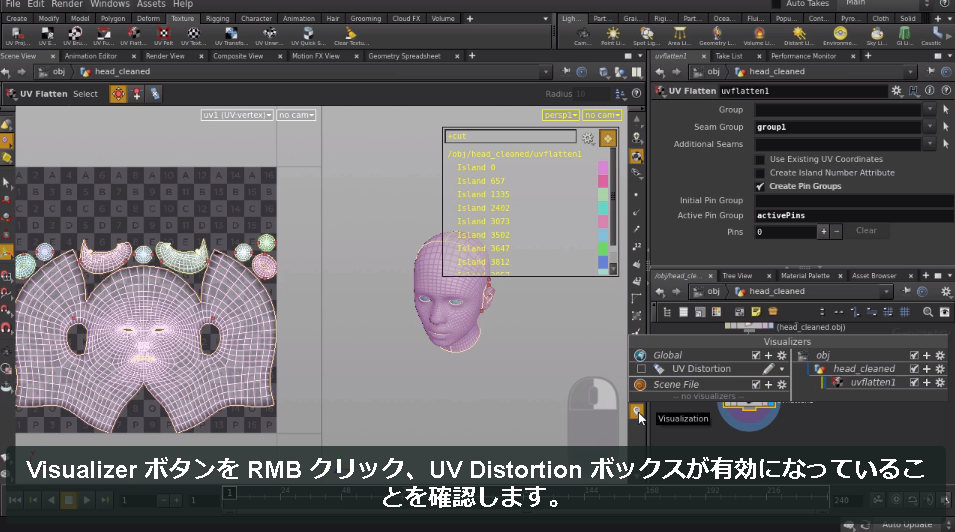Click the Clear pins button

click(866, 231)
